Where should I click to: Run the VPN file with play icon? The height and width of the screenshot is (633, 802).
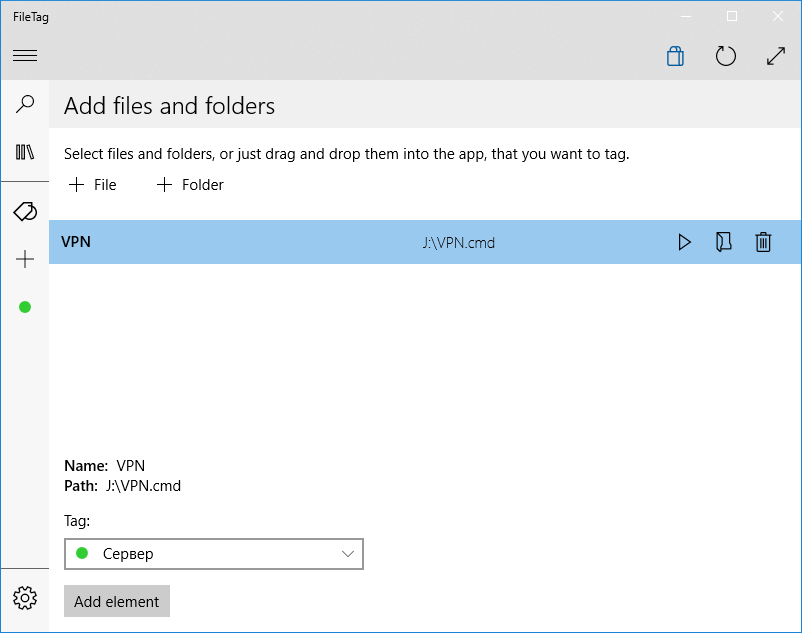[x=684, y=242]
